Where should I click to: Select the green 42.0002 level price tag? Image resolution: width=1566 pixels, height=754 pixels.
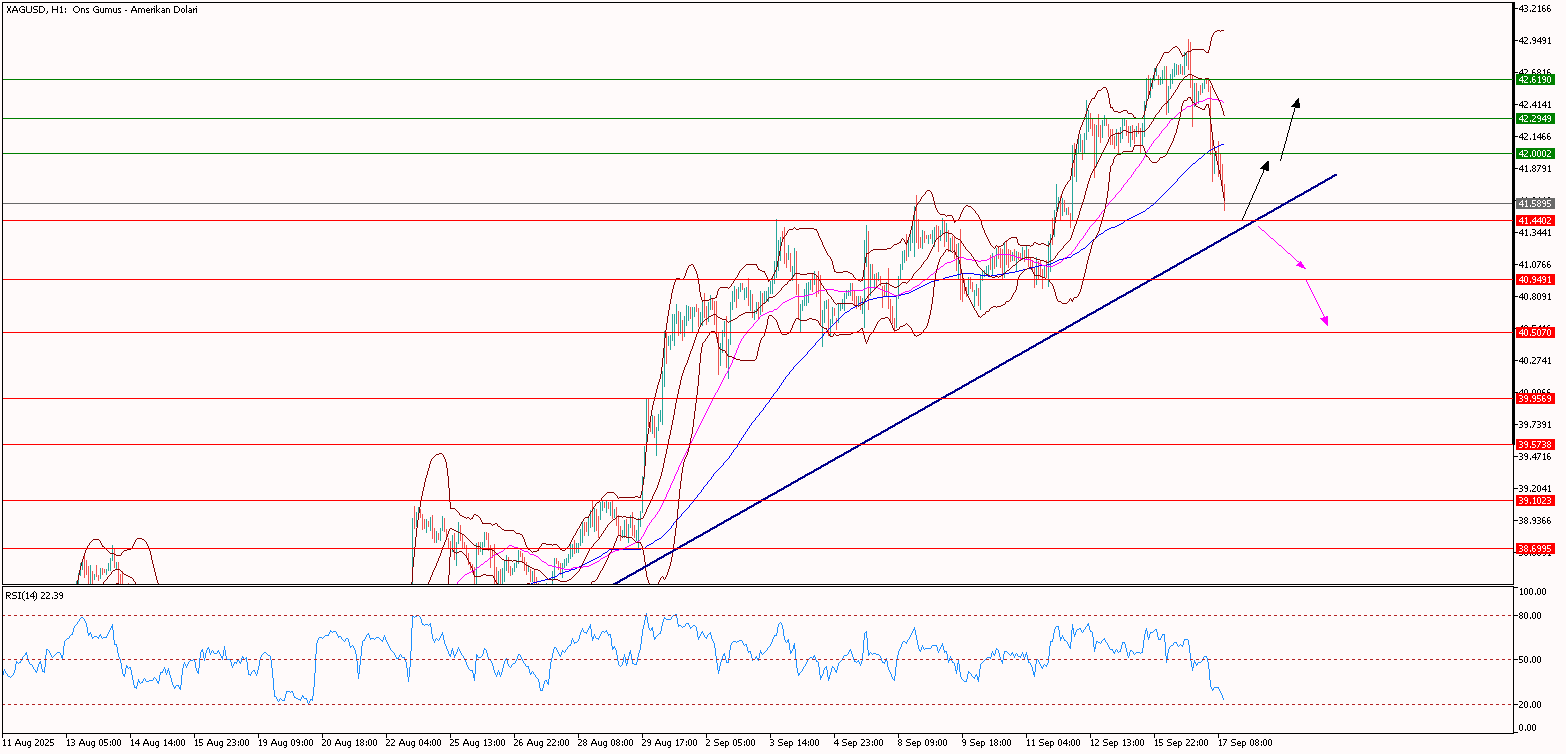tap(1534, 153)
